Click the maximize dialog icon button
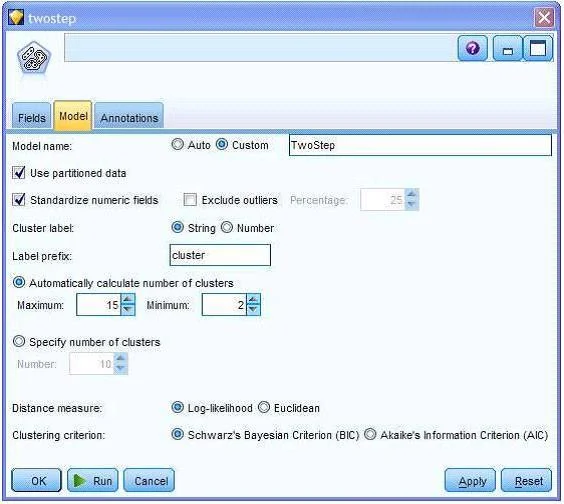Viewport: 564px width, 504px height. (x=538, y=48)
